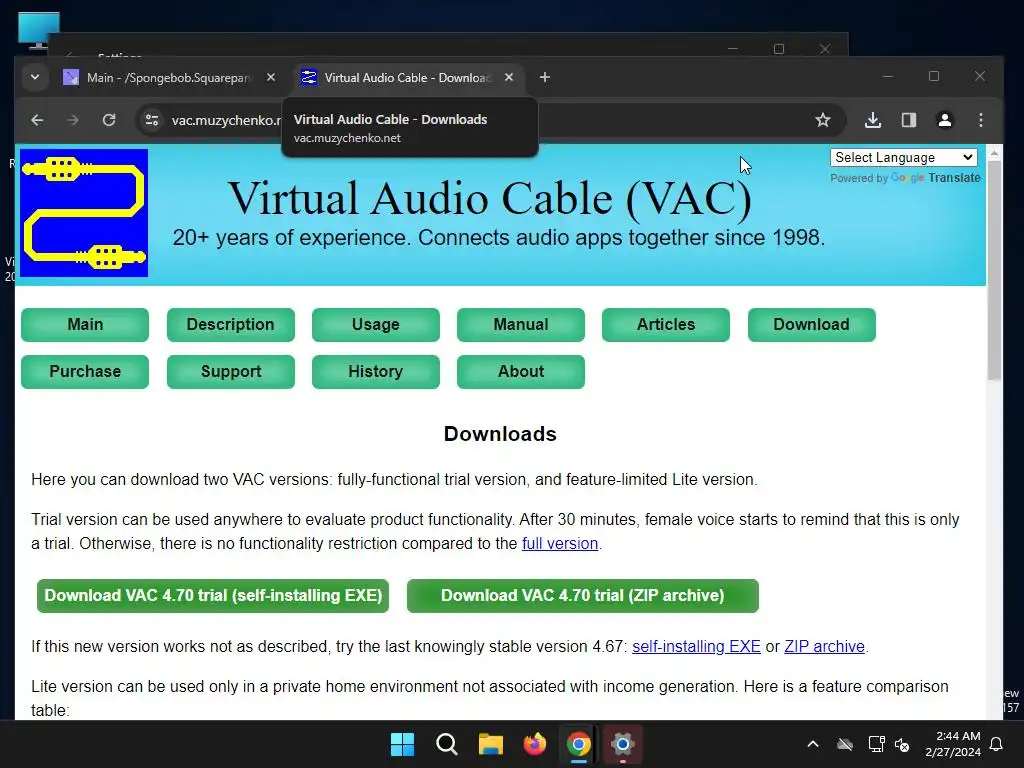This screenshot has height=768, width=1024.
Task: Click the Downloads heading
Action: tap(500, 434)
